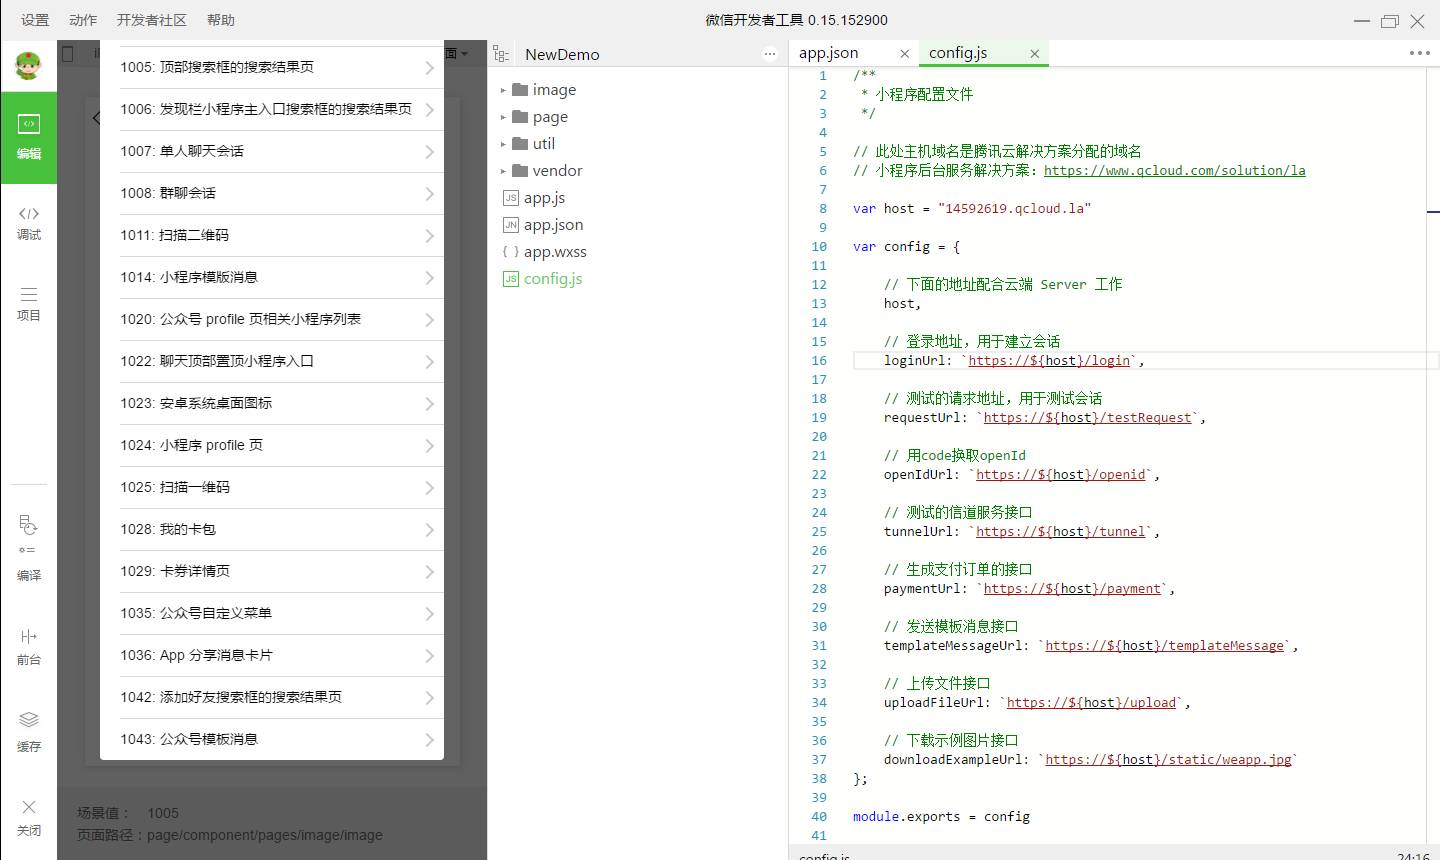This screenshot has height=860, width=1440.
Task: Select the 编辑 (Edit) sidebar icon
Action: (28, 138)
